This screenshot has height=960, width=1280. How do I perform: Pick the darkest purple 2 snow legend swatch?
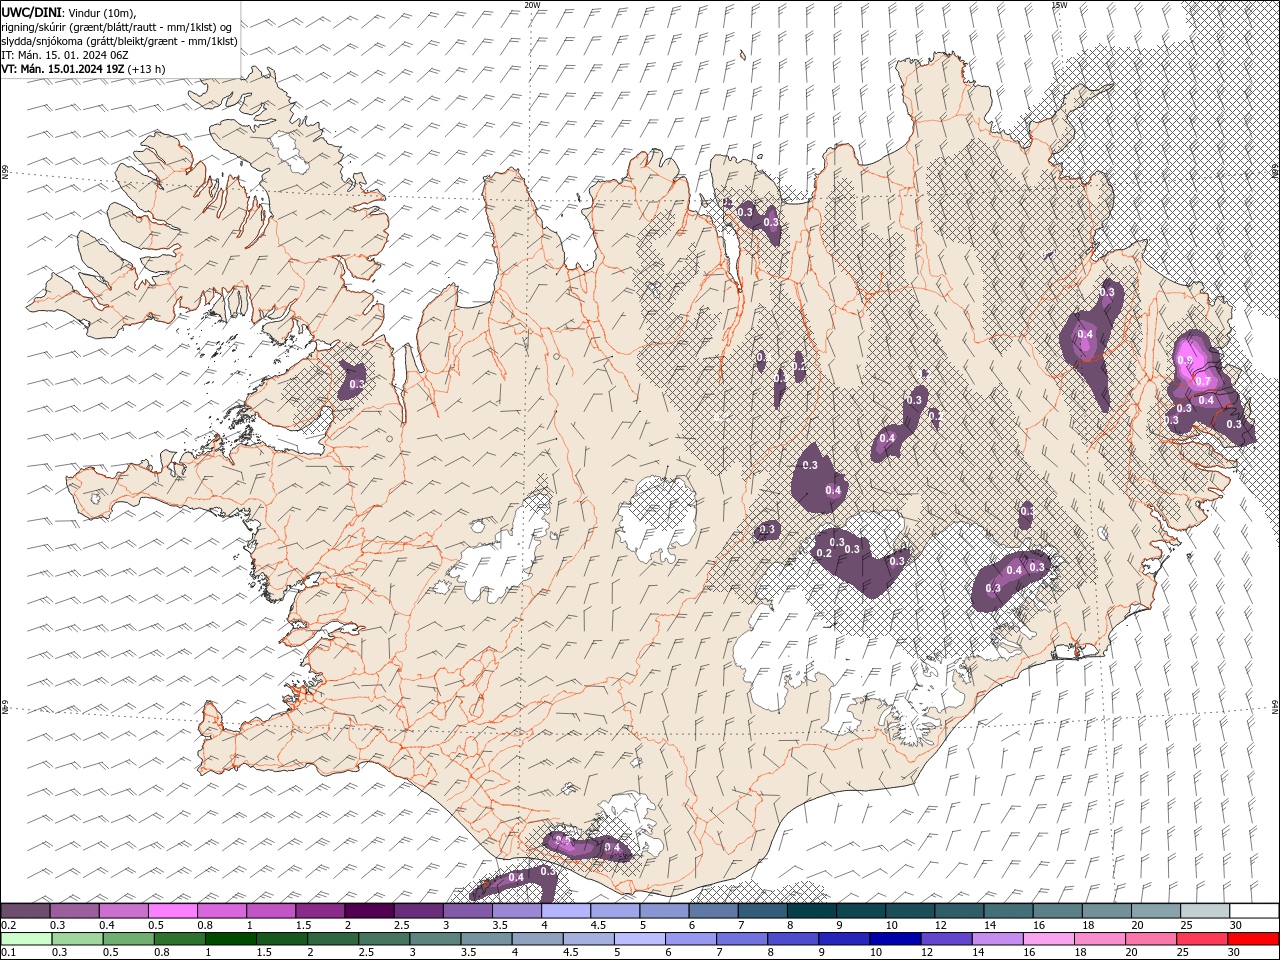point(369,911)
